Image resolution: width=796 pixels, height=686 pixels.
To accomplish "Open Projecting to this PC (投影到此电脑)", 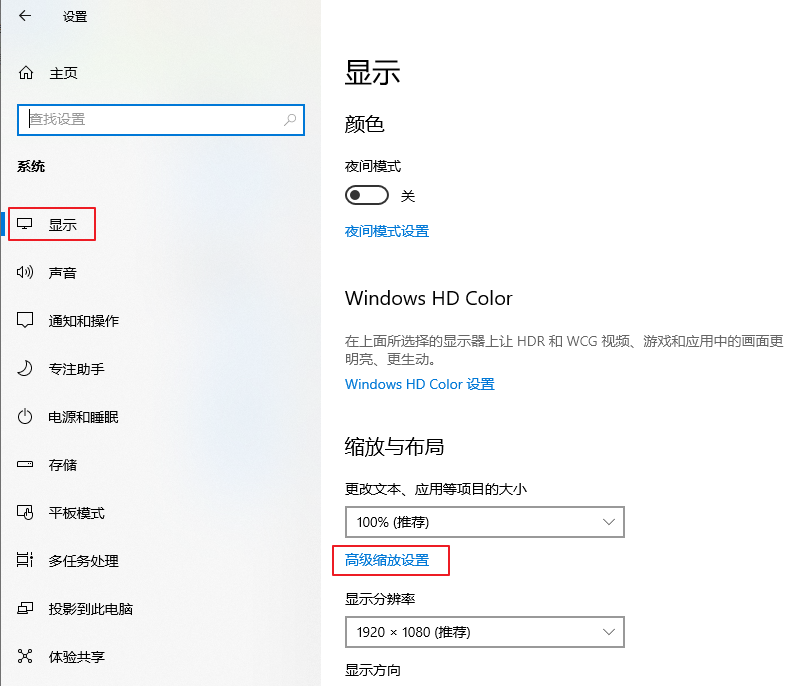I will tap(90, 609).
